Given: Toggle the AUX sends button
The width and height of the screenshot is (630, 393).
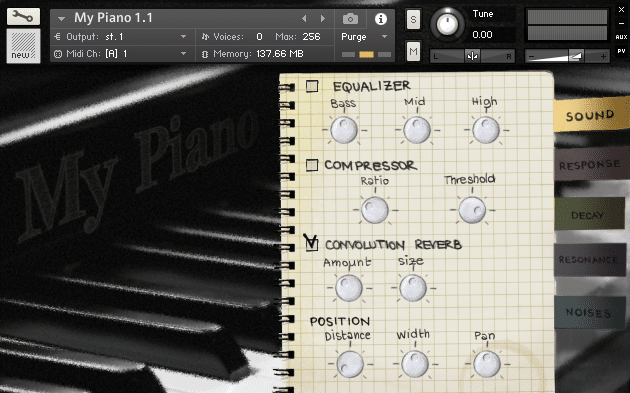Looking at the screenshot, I should (621, 37).
